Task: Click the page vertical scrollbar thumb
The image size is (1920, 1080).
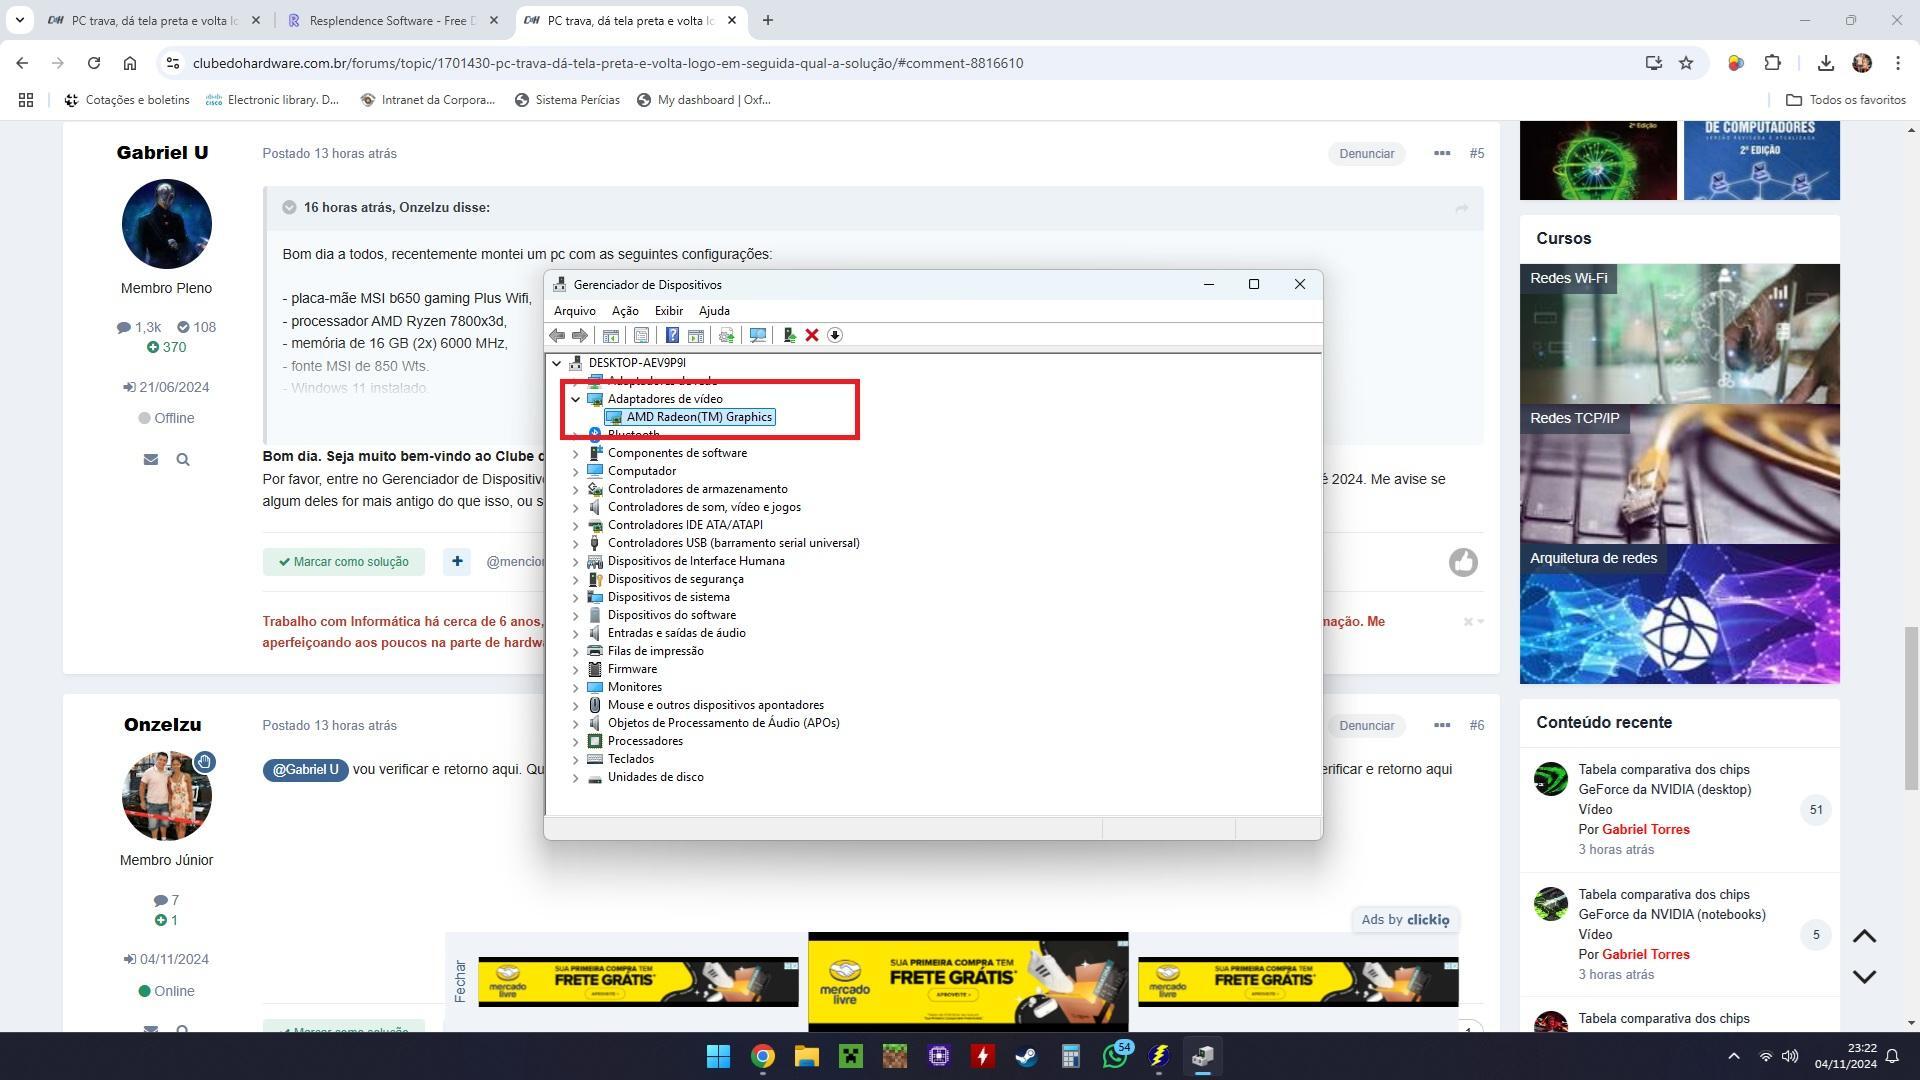Action: pos(1911,708)
